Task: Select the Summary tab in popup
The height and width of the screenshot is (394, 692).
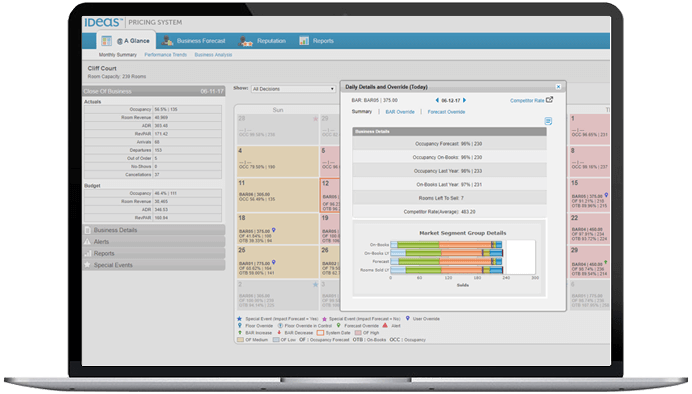Action: tap(362, 112)
